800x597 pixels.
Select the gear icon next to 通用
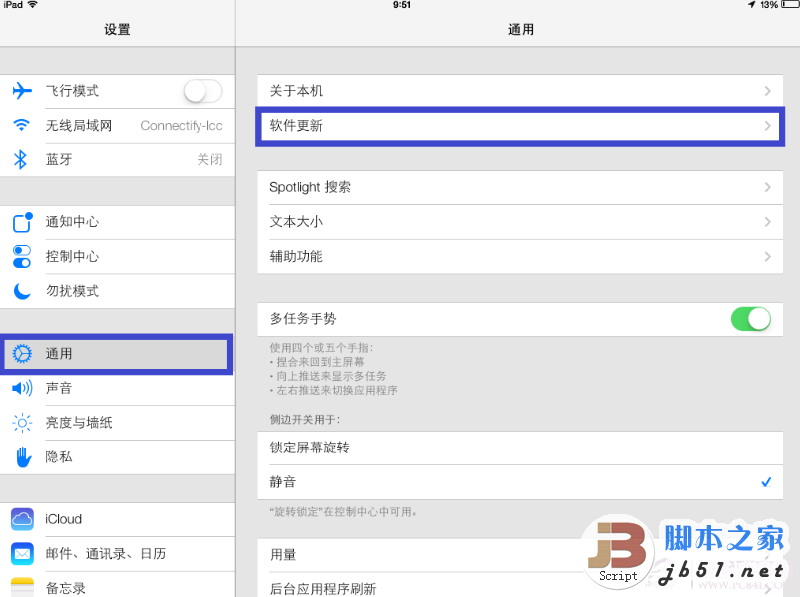[22, 354]
